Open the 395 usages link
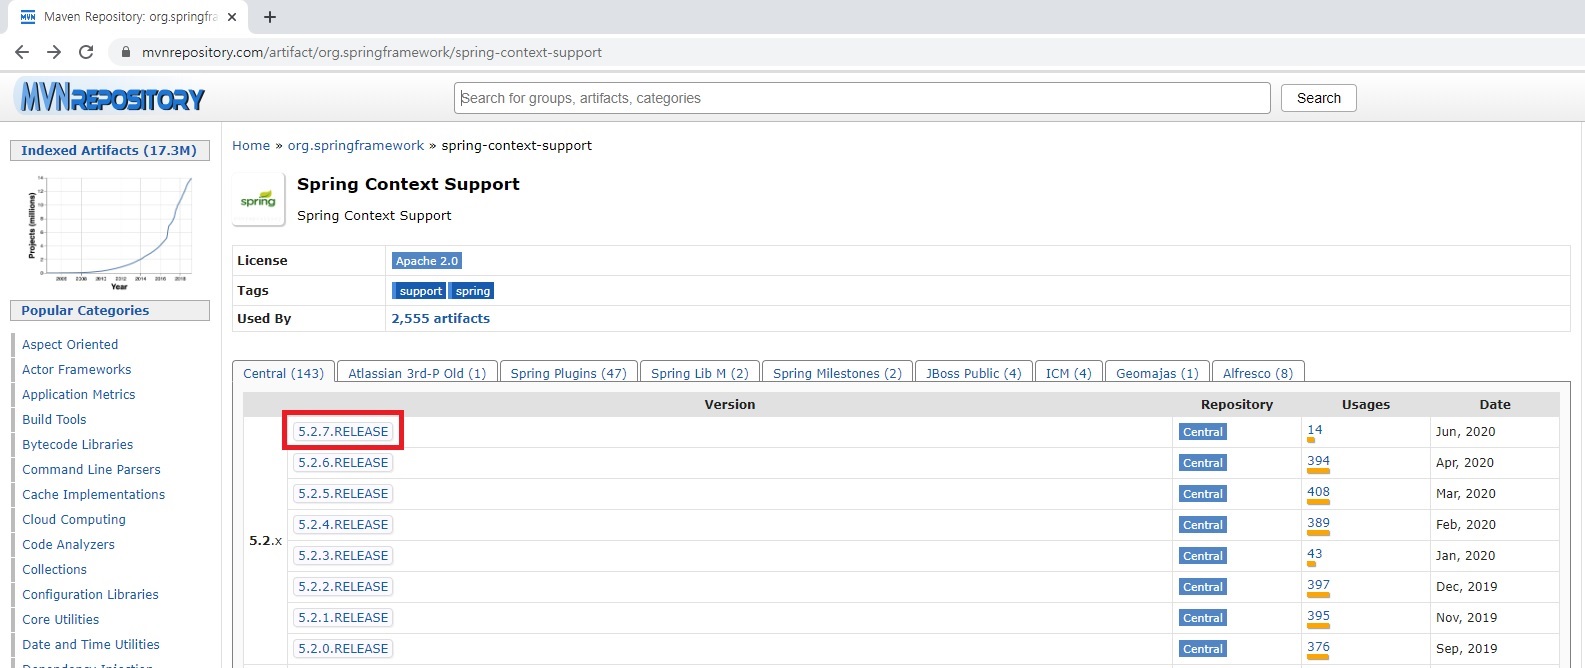Viewport: 1585px width, 668px height. coord(1318,616)
